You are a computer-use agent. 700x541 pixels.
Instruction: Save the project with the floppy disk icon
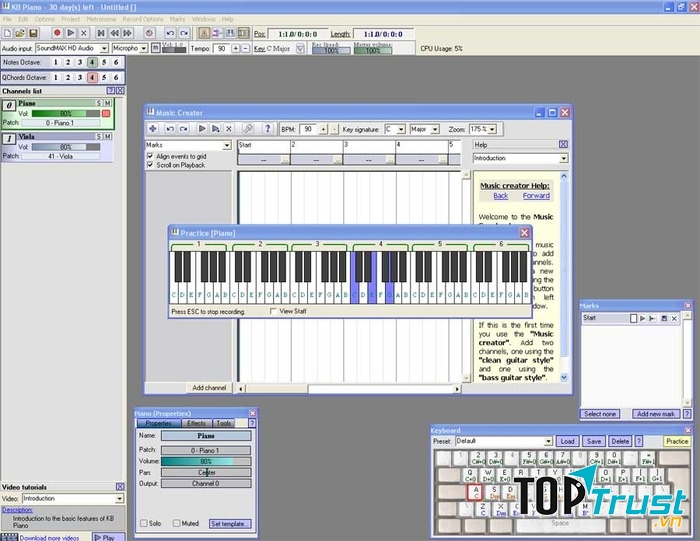pos(33,33)
